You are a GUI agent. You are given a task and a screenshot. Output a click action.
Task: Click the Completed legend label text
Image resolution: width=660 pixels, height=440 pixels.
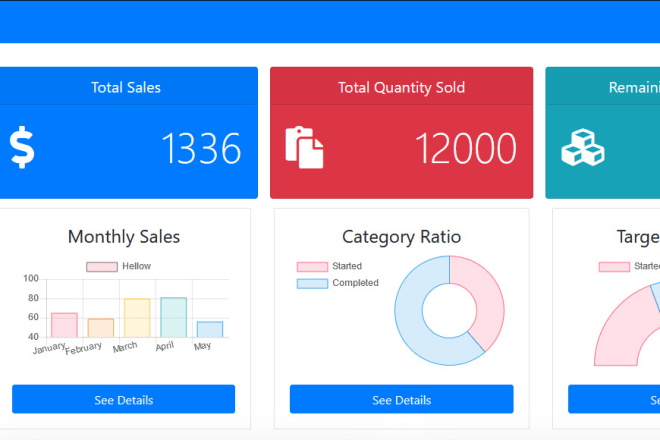click(x=355, y=283)
